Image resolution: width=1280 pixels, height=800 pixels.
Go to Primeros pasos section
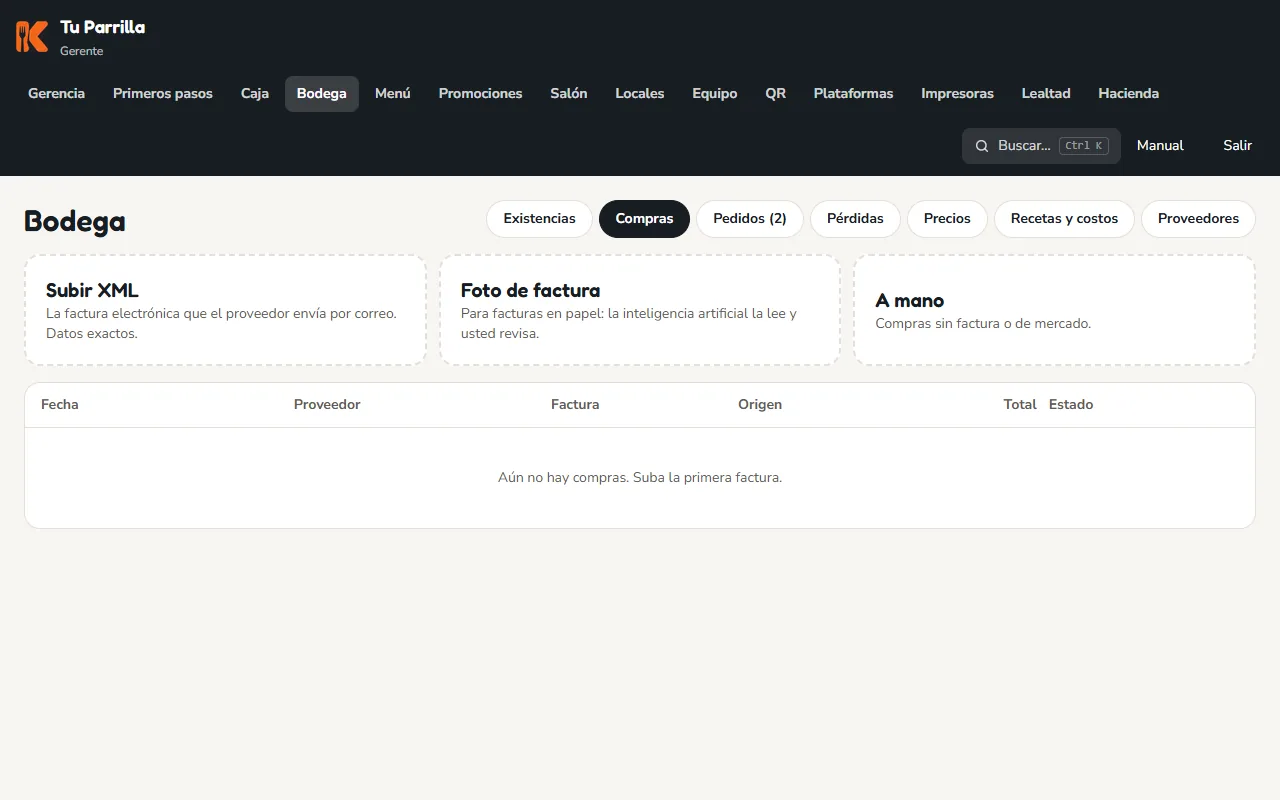[163, 94]
